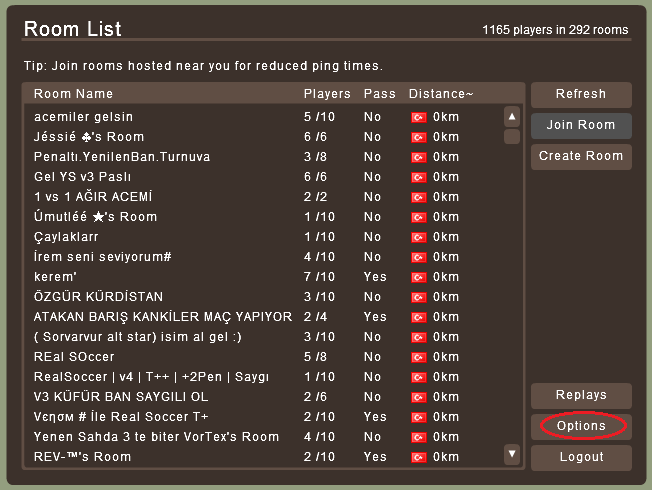652x490 pixels.
Task: Click the flag icon for Jéssié's Room
Action: pyautogui.click(x=419, y=137)
